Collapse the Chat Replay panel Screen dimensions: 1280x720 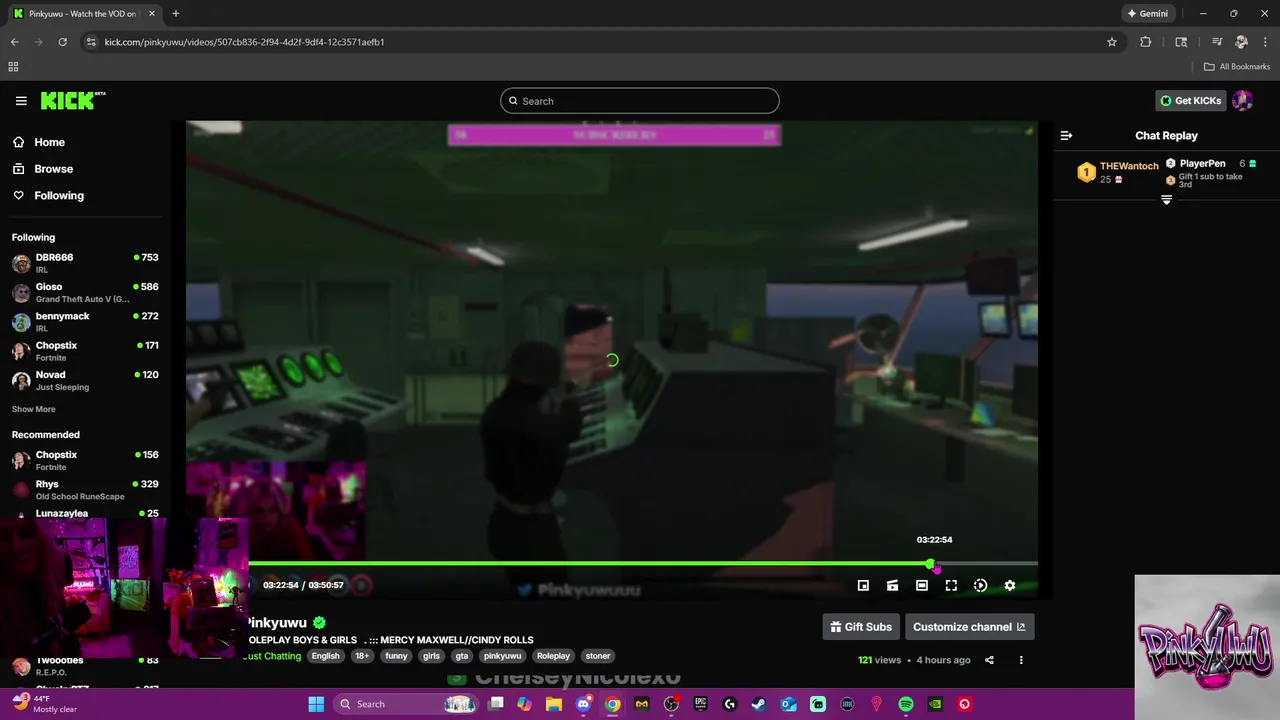[1066, 136]
